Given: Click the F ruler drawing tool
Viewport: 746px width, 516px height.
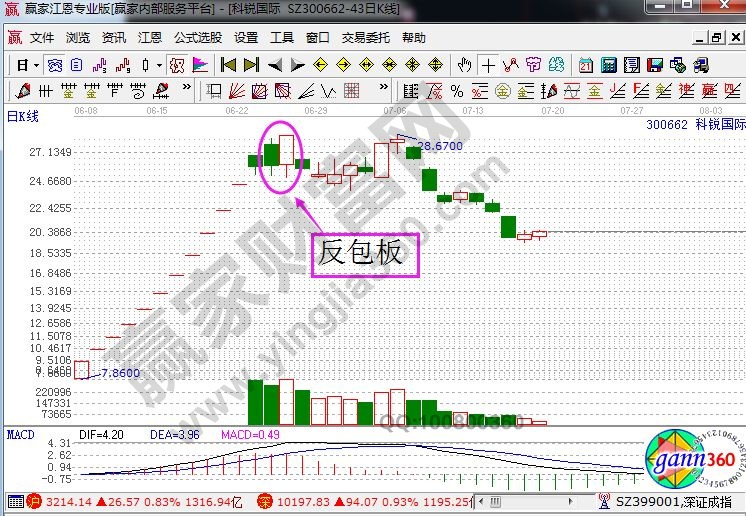Looking at the screenshot, I should 115,90.
